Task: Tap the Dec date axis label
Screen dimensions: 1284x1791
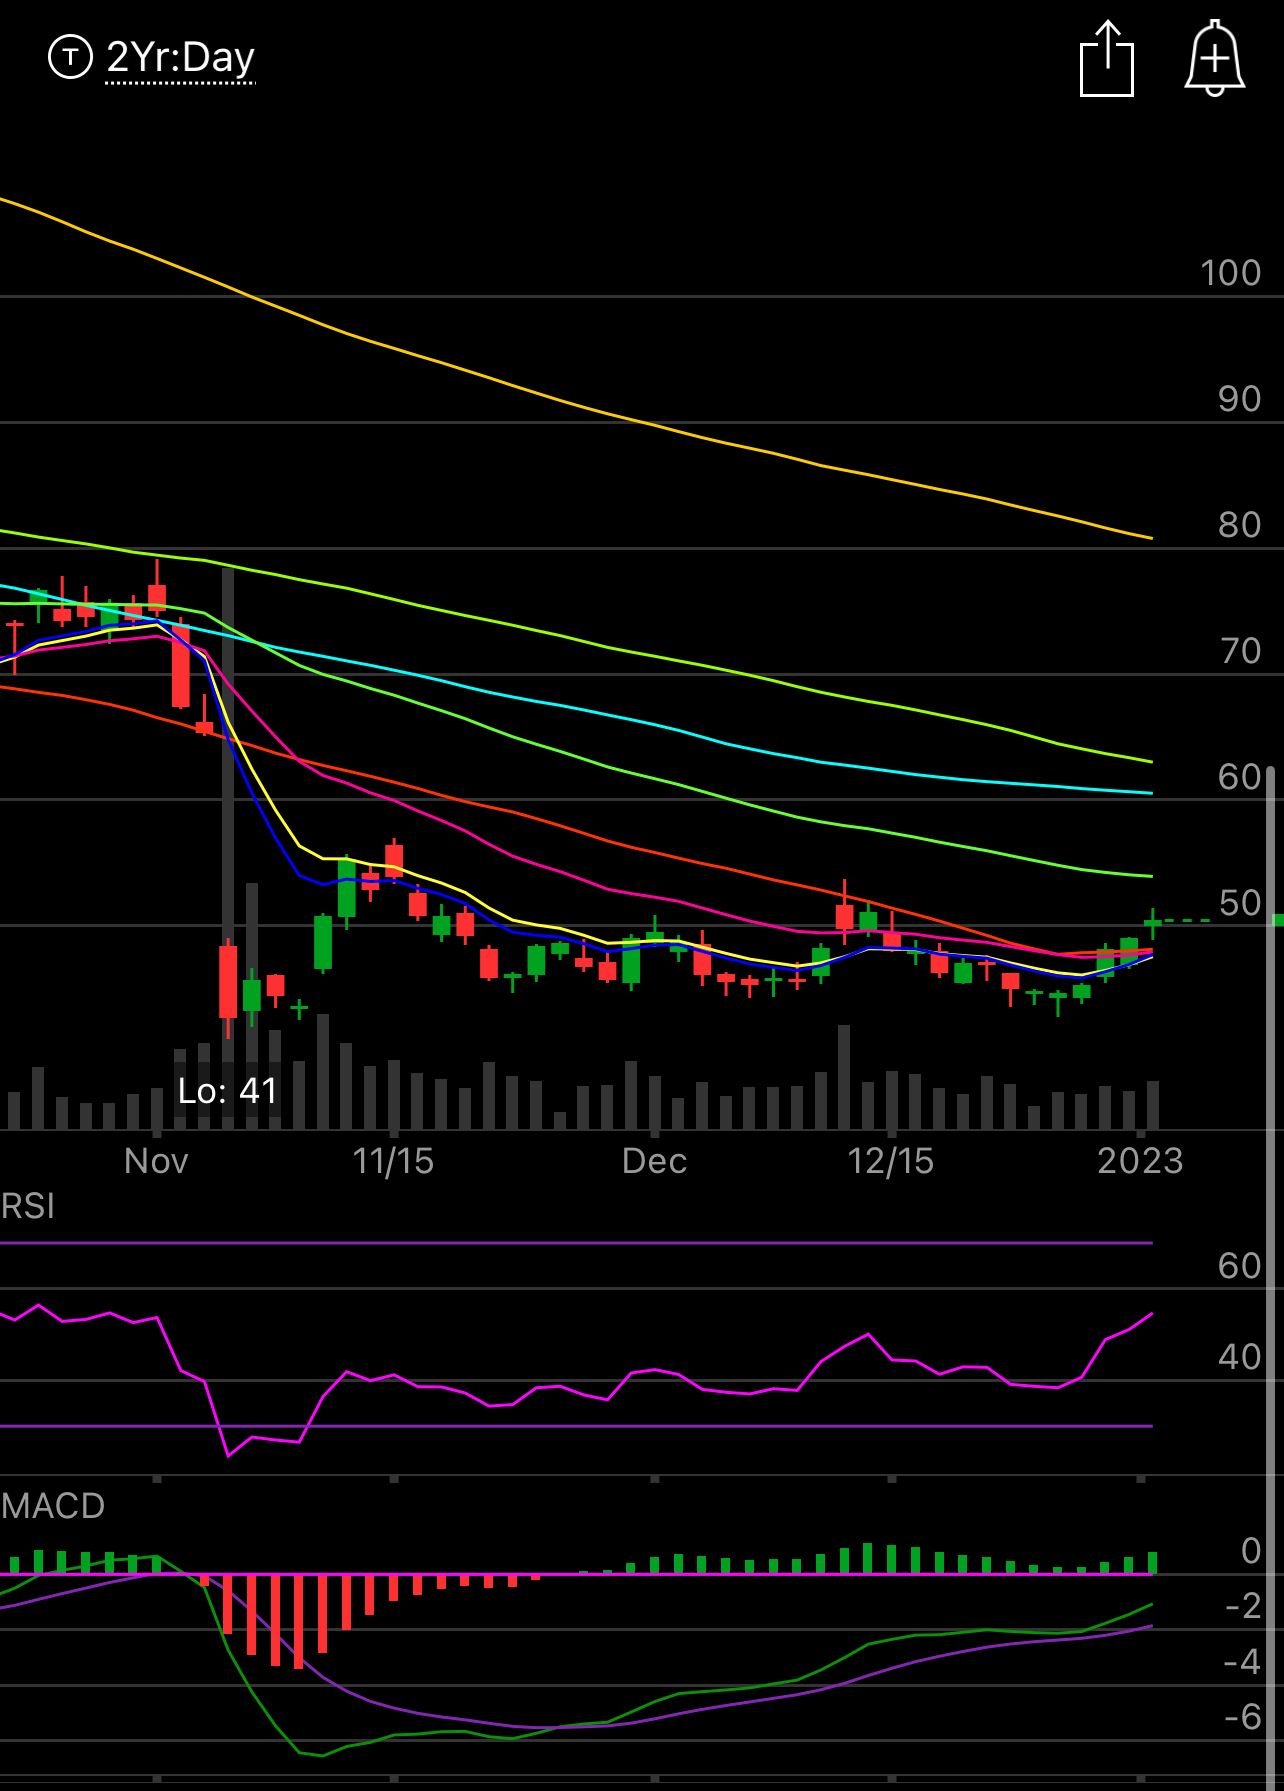Action: point(654,1161)
